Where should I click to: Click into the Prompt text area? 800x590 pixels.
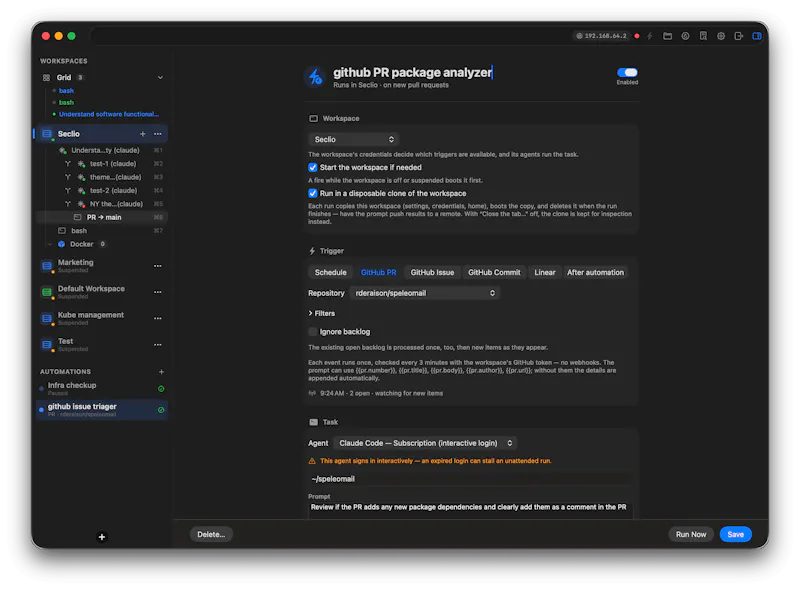coord(470,510)
